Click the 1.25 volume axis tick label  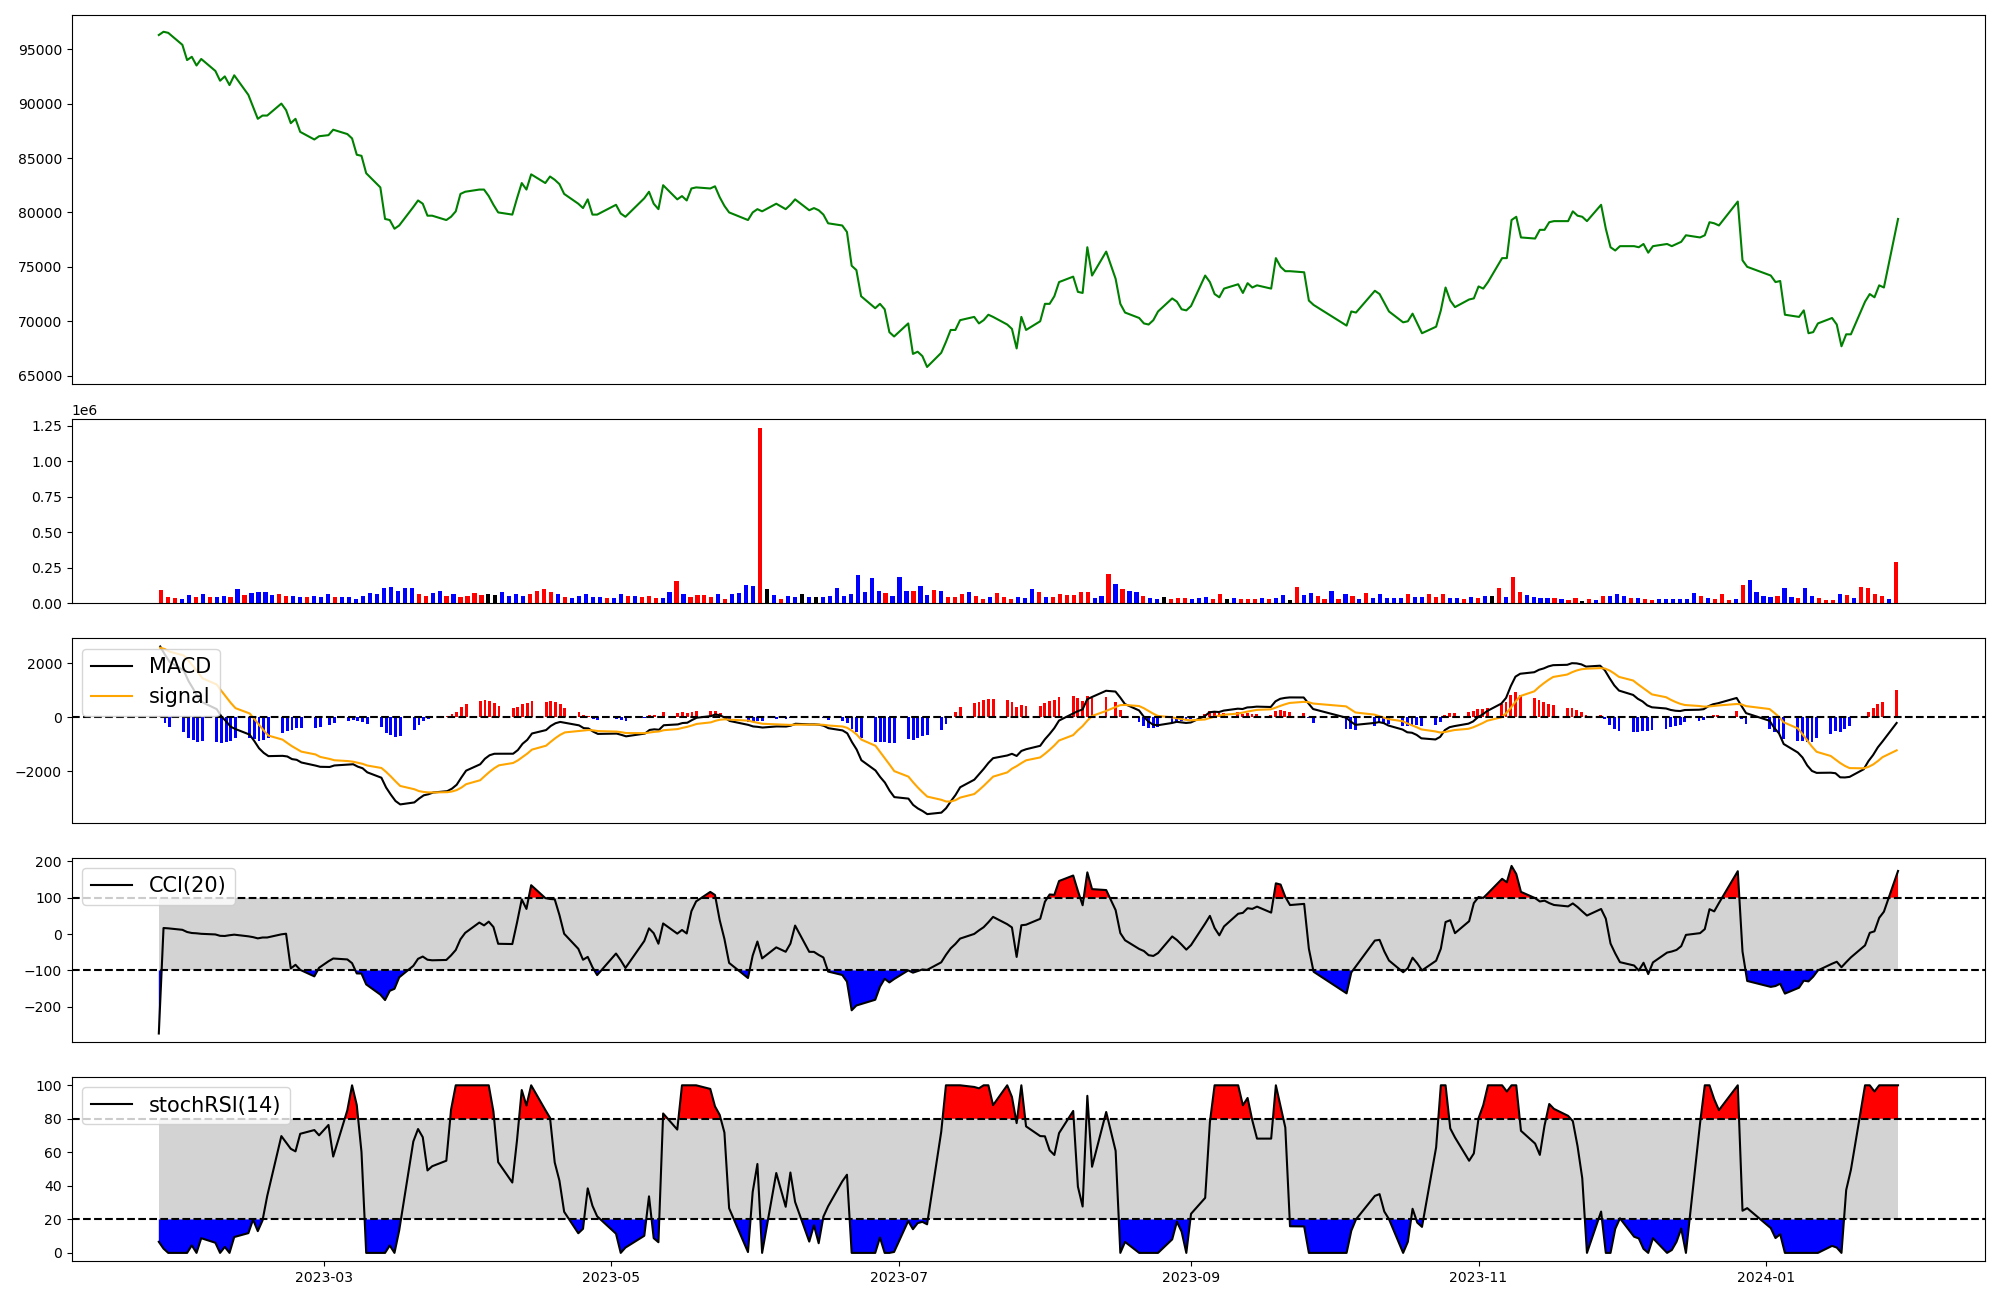click(x=47, y=426)
